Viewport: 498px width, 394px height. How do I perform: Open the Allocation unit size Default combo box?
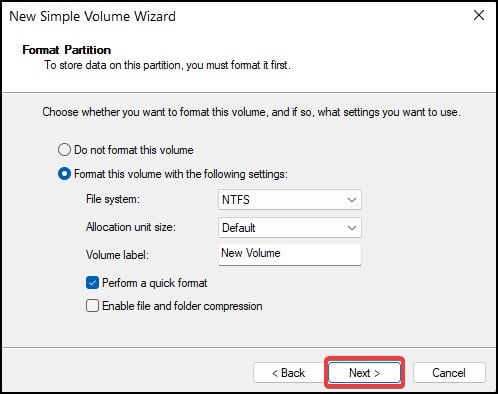click(290, 228)
